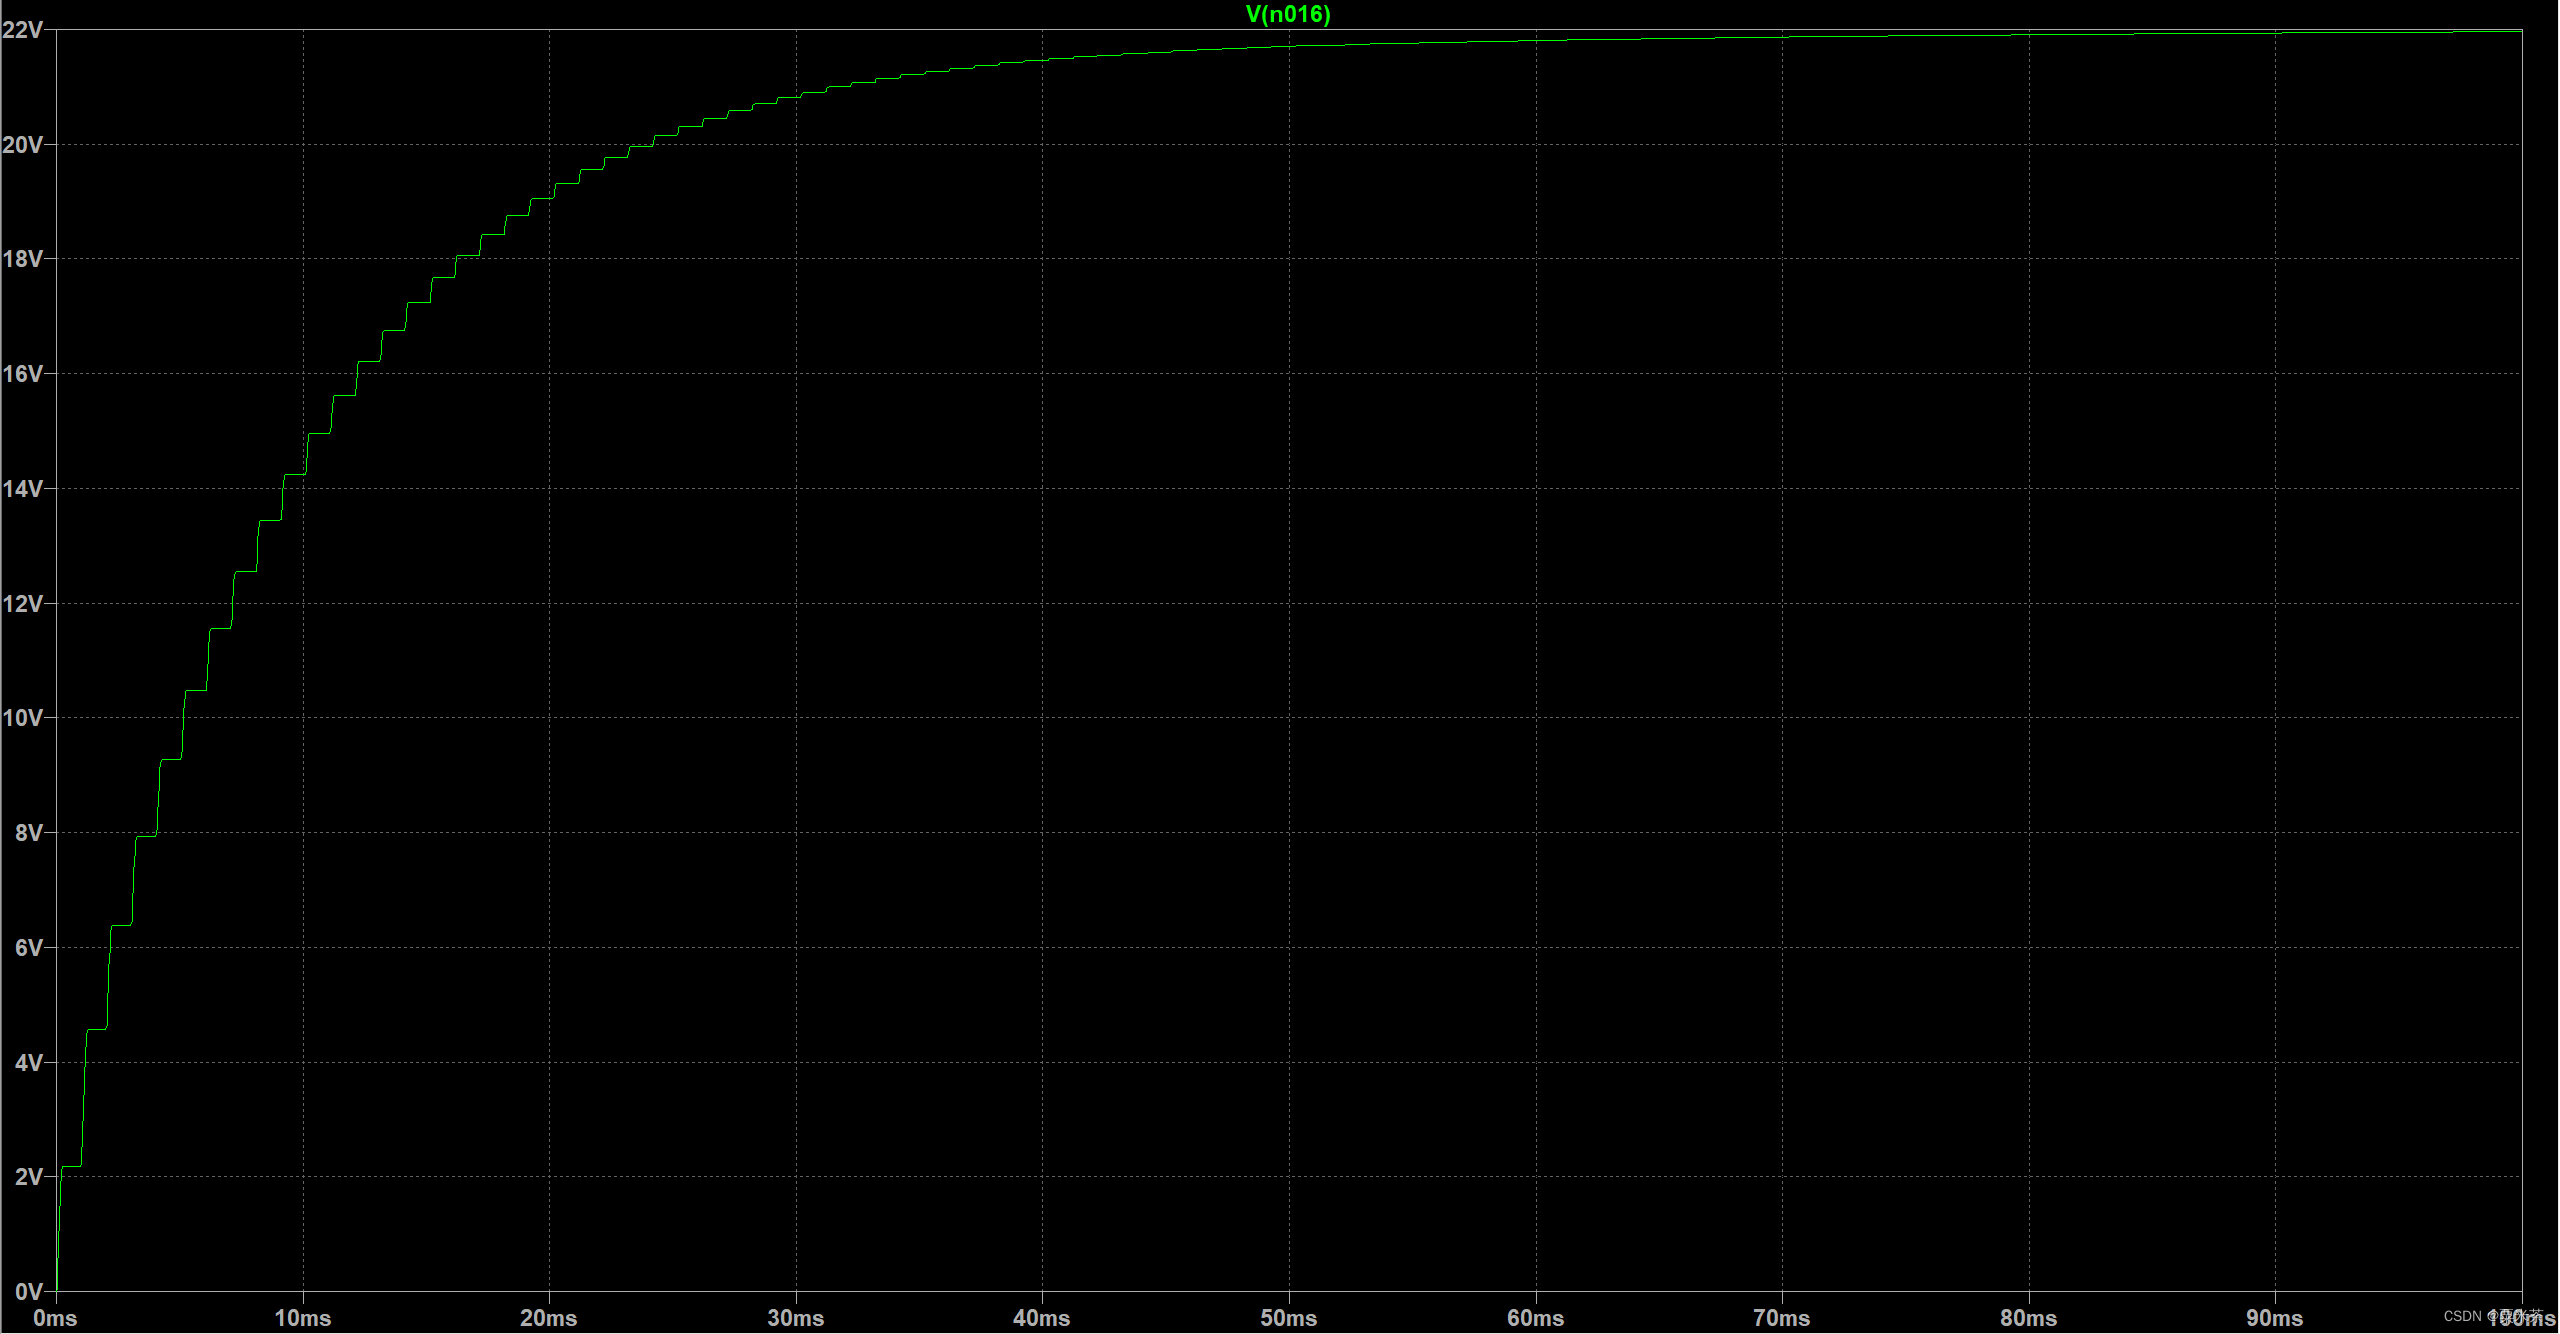Click the 30ms time axis label

796,1318
